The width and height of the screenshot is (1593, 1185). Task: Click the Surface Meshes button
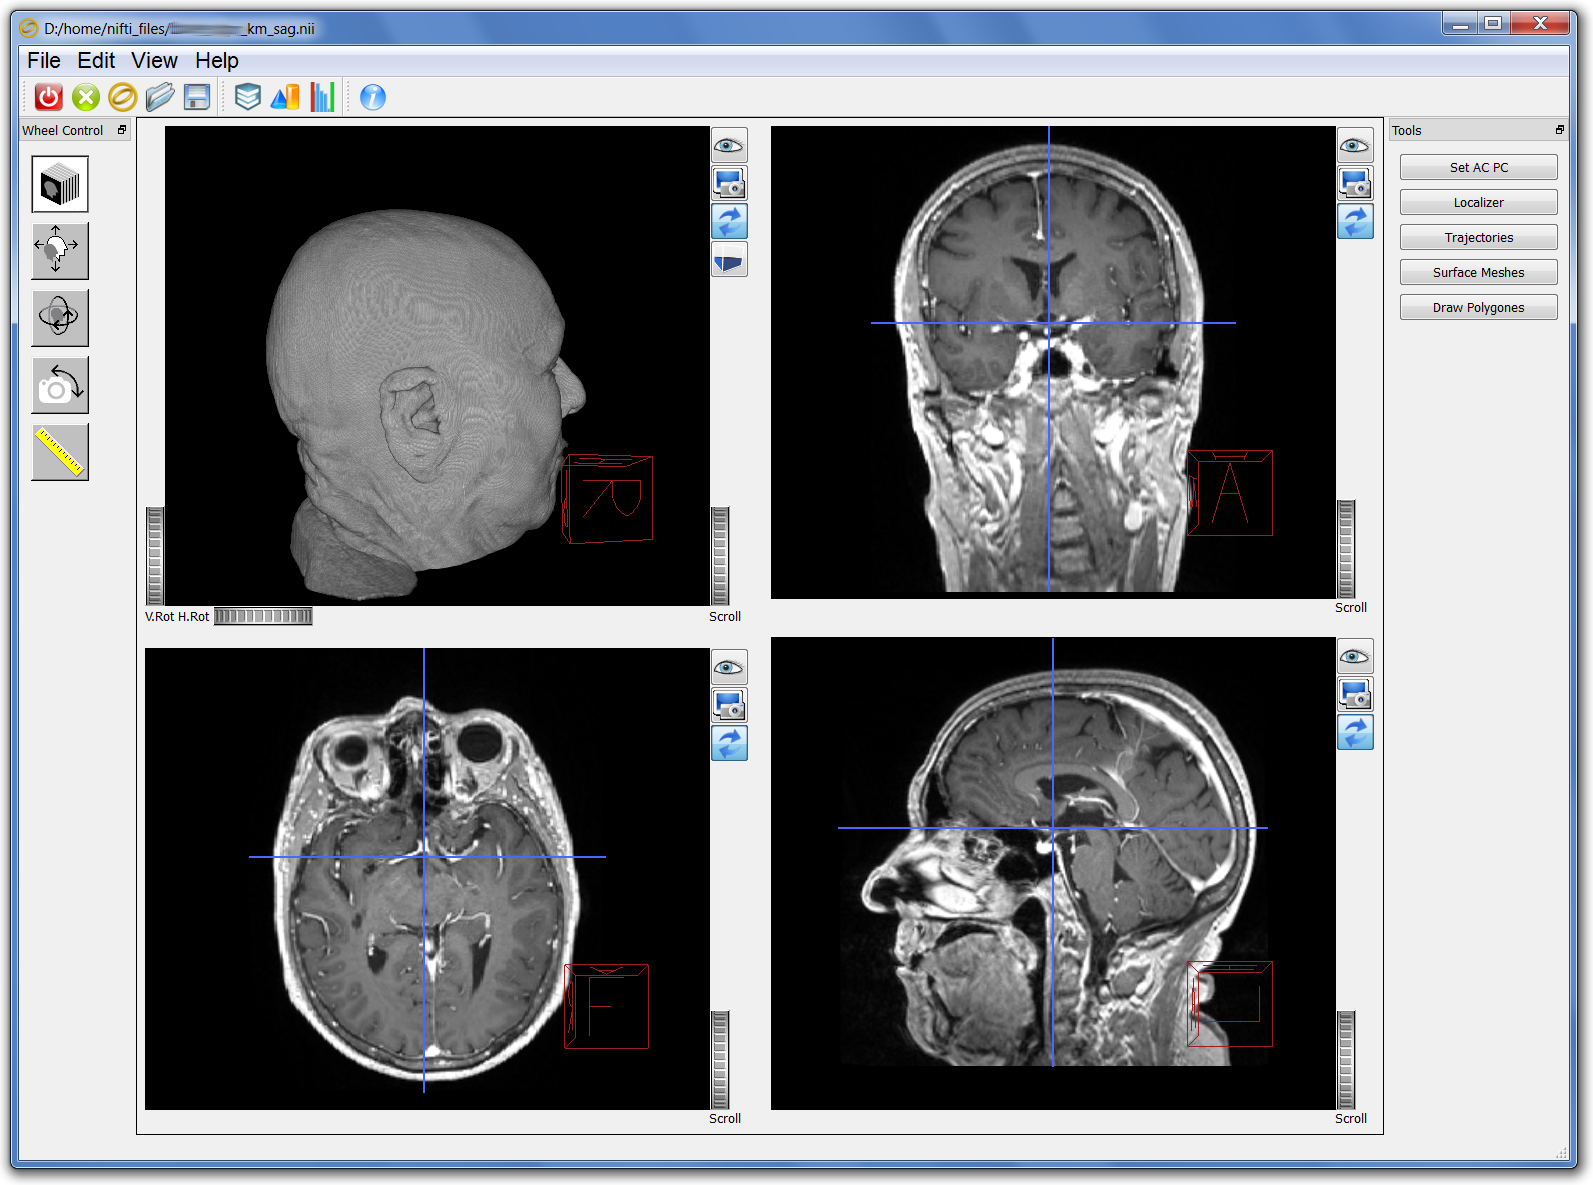click(1478, 273)
